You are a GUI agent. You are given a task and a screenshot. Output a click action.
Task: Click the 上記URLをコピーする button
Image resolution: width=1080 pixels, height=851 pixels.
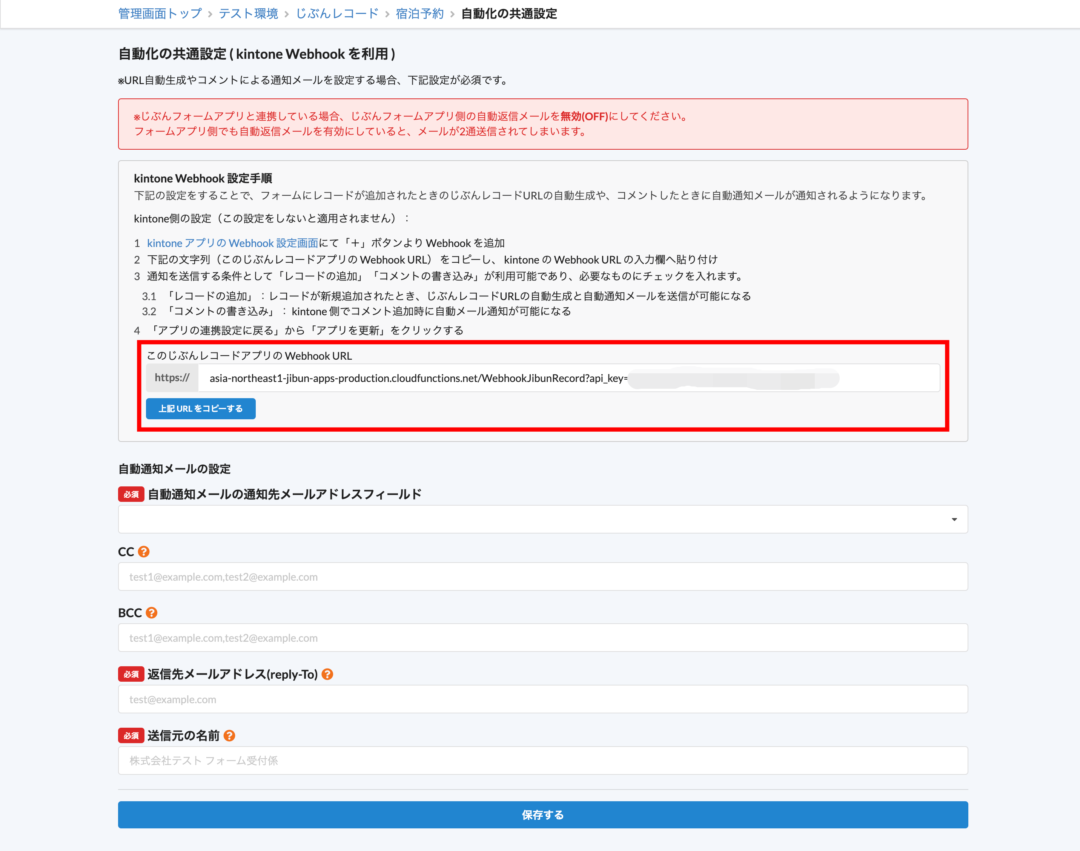coord(200,408)
